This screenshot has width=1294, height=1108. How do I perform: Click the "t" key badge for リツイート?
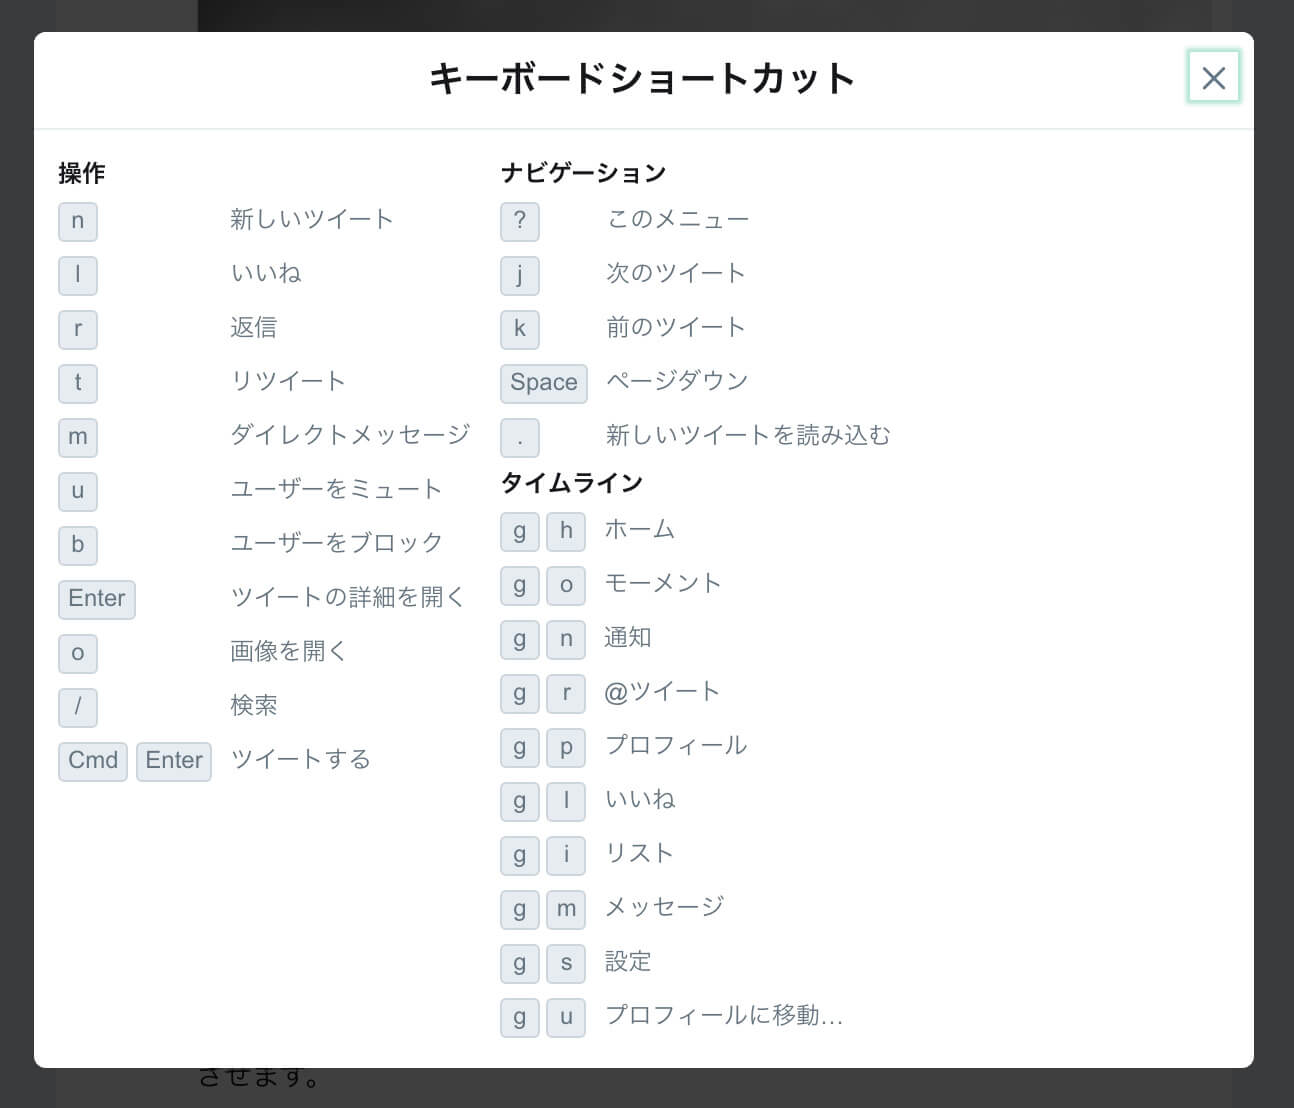tap(77, 383)
